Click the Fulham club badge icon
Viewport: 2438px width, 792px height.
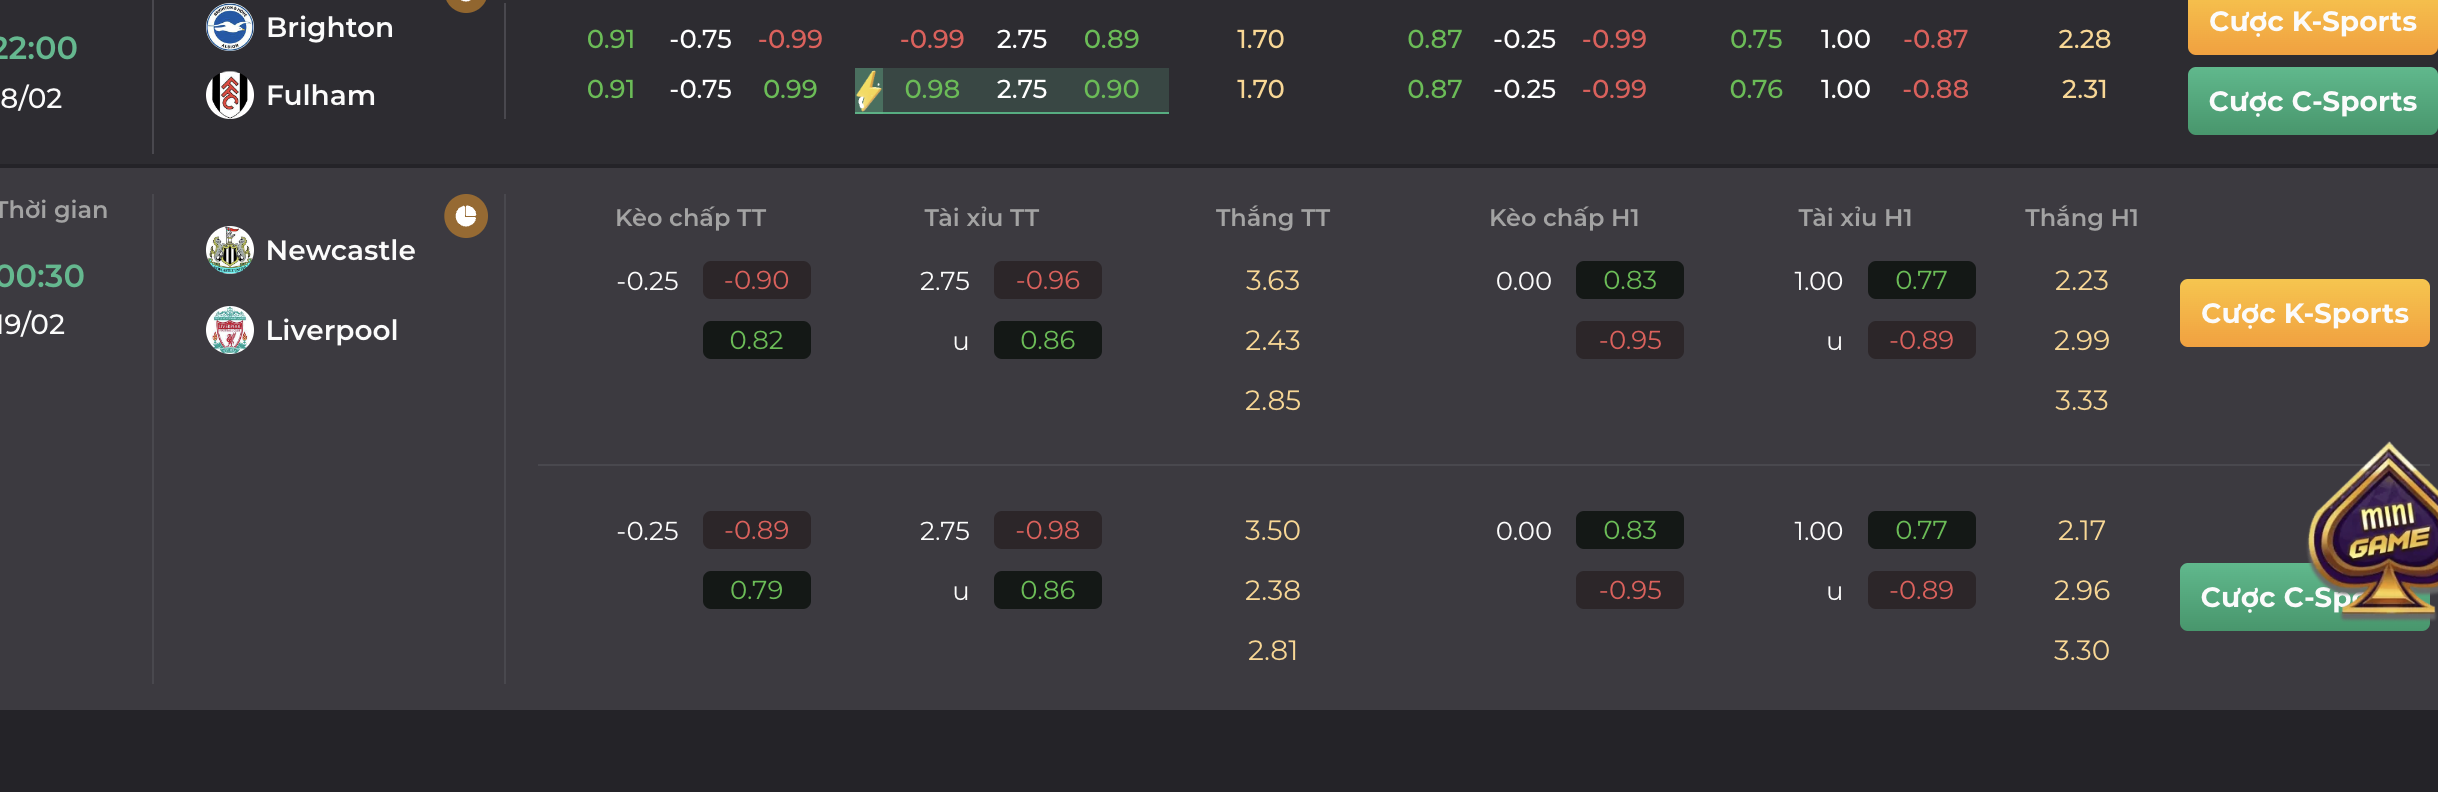(230, 95)
